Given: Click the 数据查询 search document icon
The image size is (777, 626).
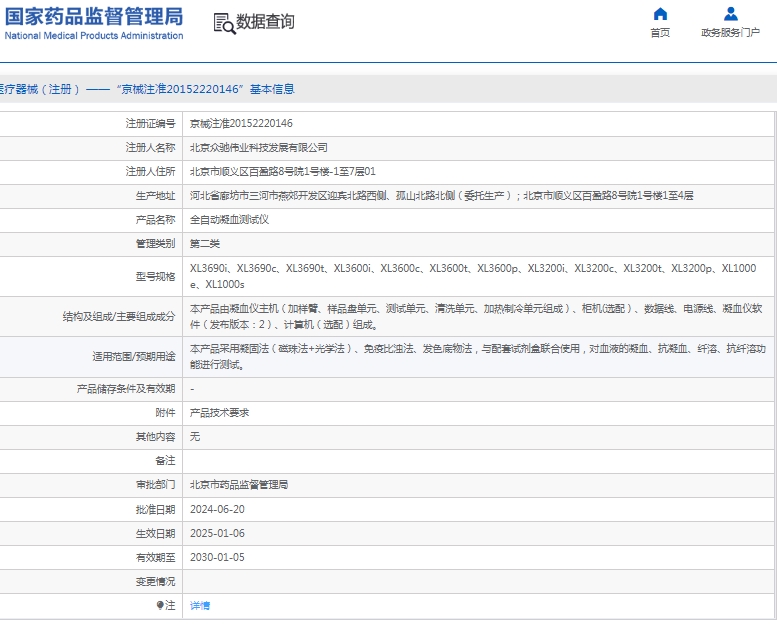Looking at the screenshot, I should [x=223, y=22].
